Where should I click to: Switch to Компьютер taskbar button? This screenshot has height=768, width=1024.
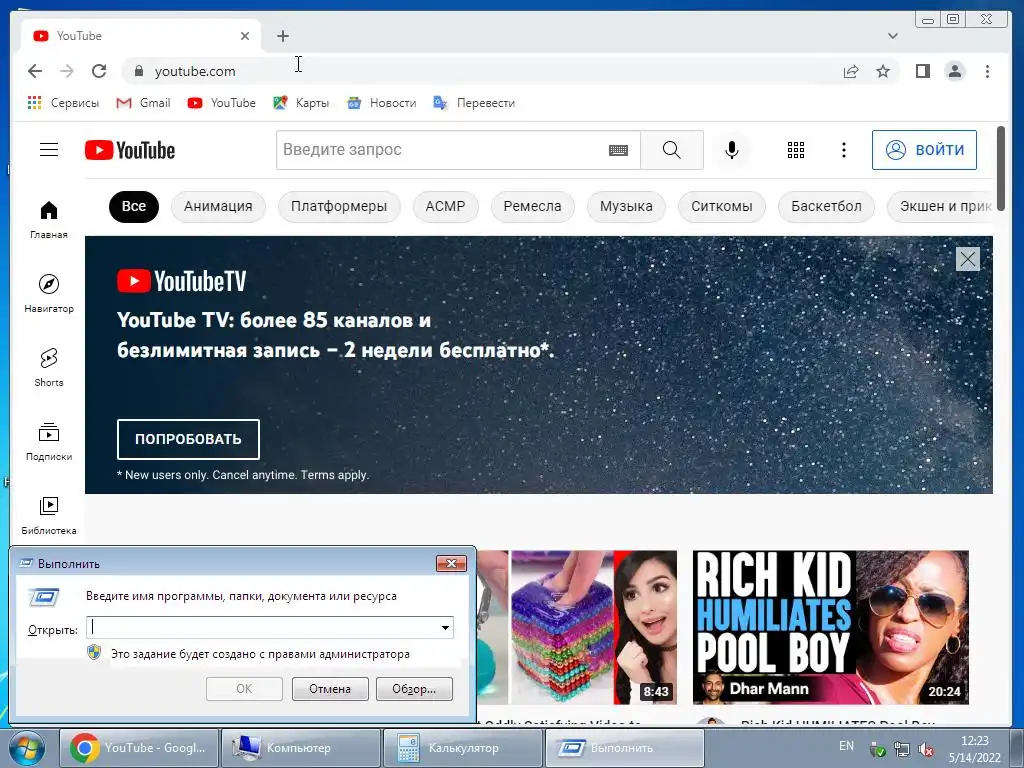click(300, 748)
